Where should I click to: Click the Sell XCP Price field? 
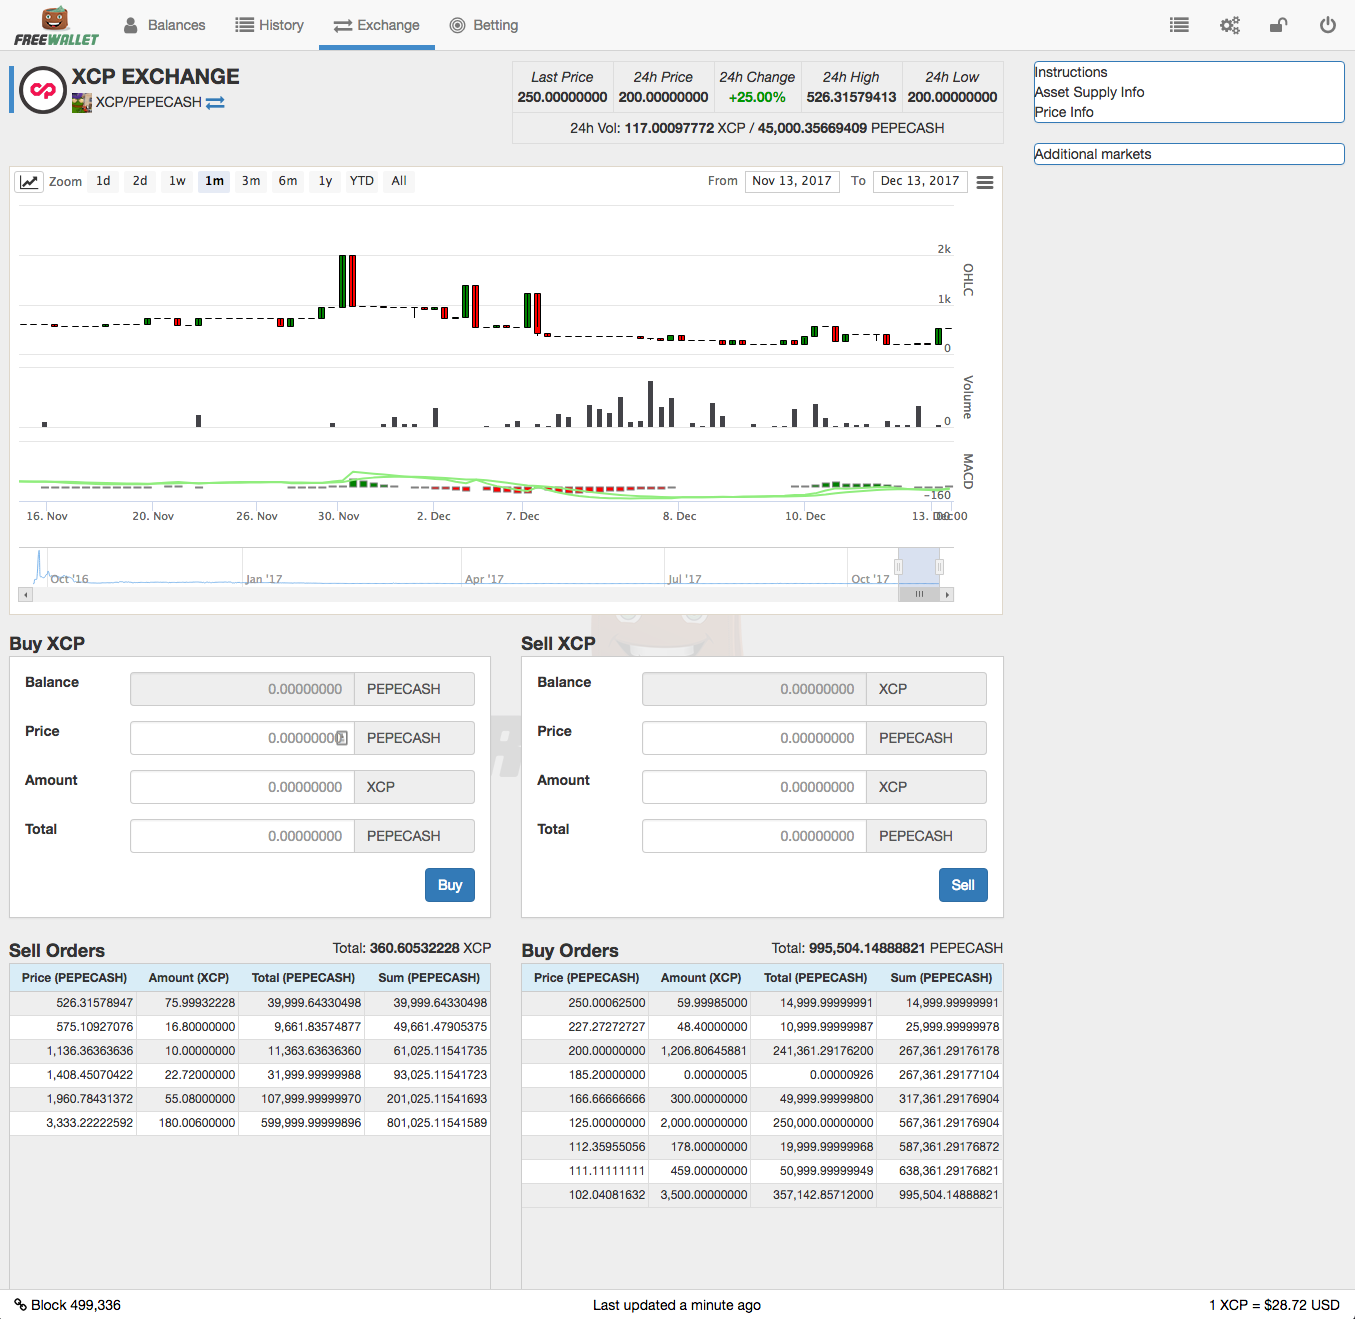coord(754,738)
